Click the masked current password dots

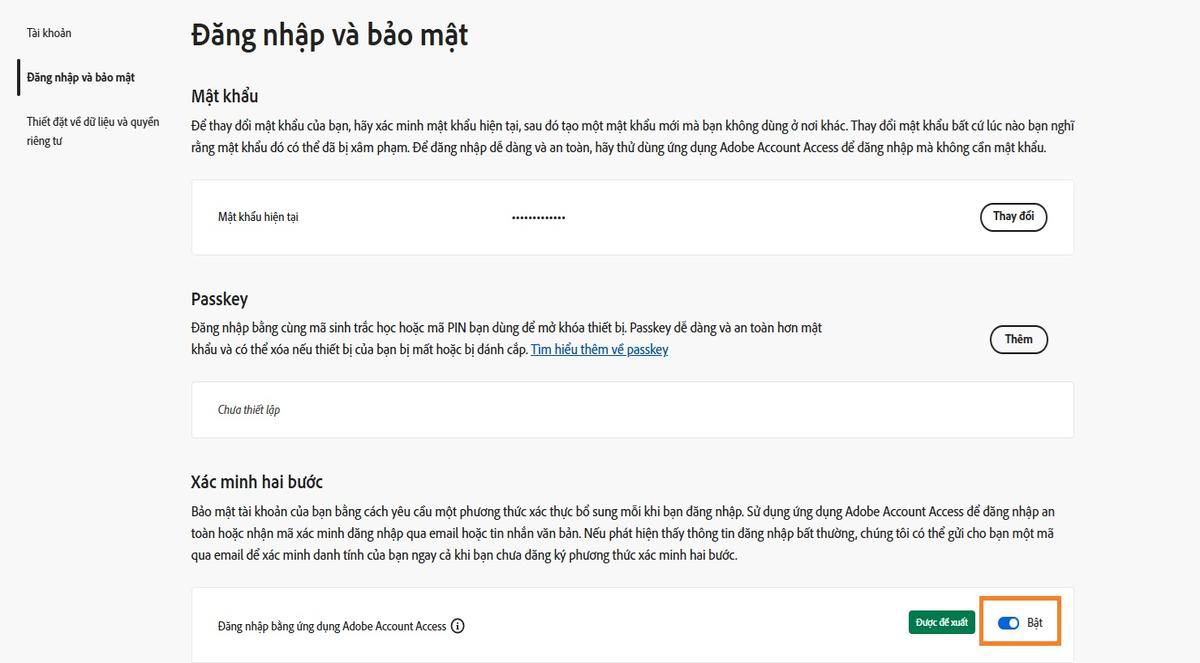click(538, 217)
